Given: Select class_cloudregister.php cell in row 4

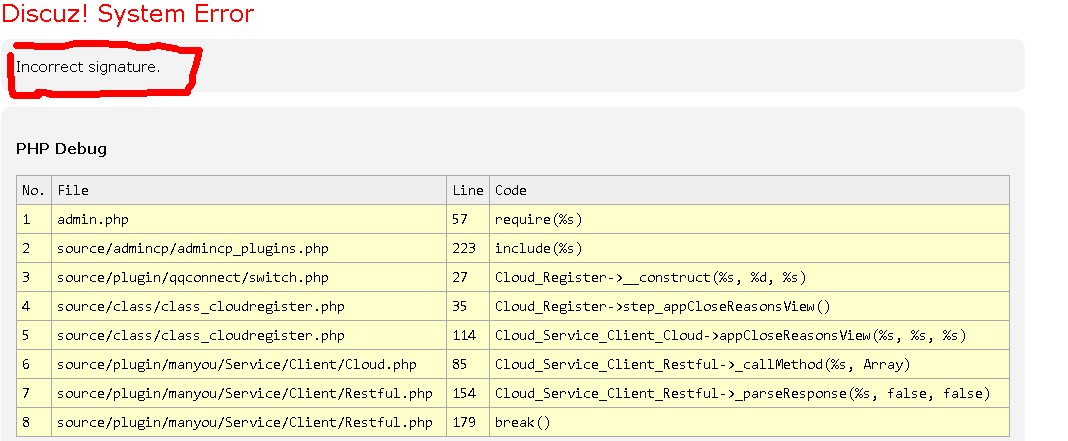Looking at the screenshot, I should 249,306.
